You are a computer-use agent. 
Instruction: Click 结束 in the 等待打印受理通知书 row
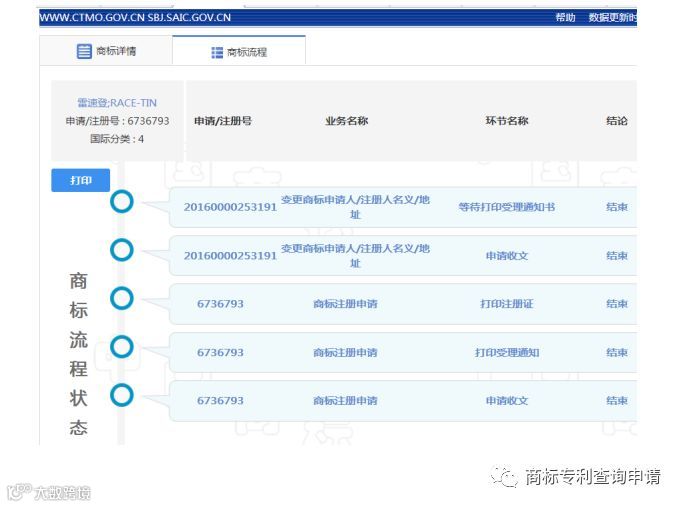pyautogui.click(x=617, y=207)
